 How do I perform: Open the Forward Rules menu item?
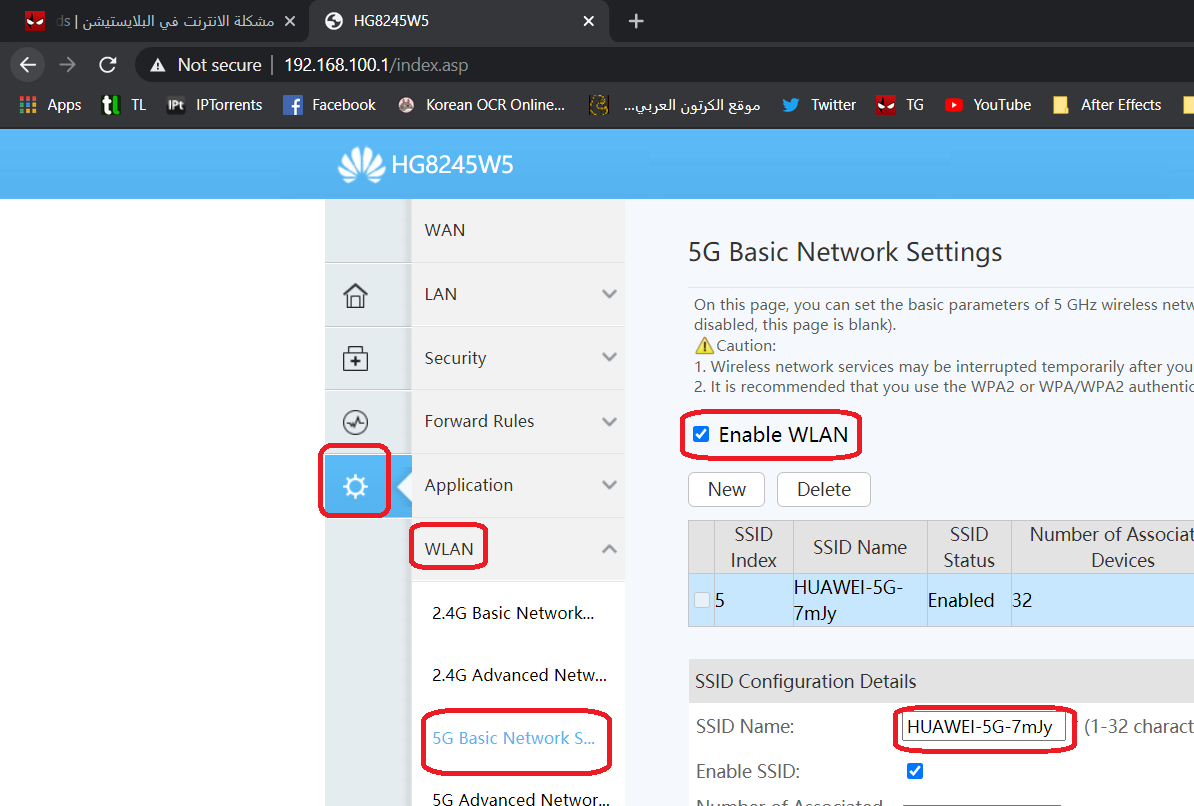518,421
